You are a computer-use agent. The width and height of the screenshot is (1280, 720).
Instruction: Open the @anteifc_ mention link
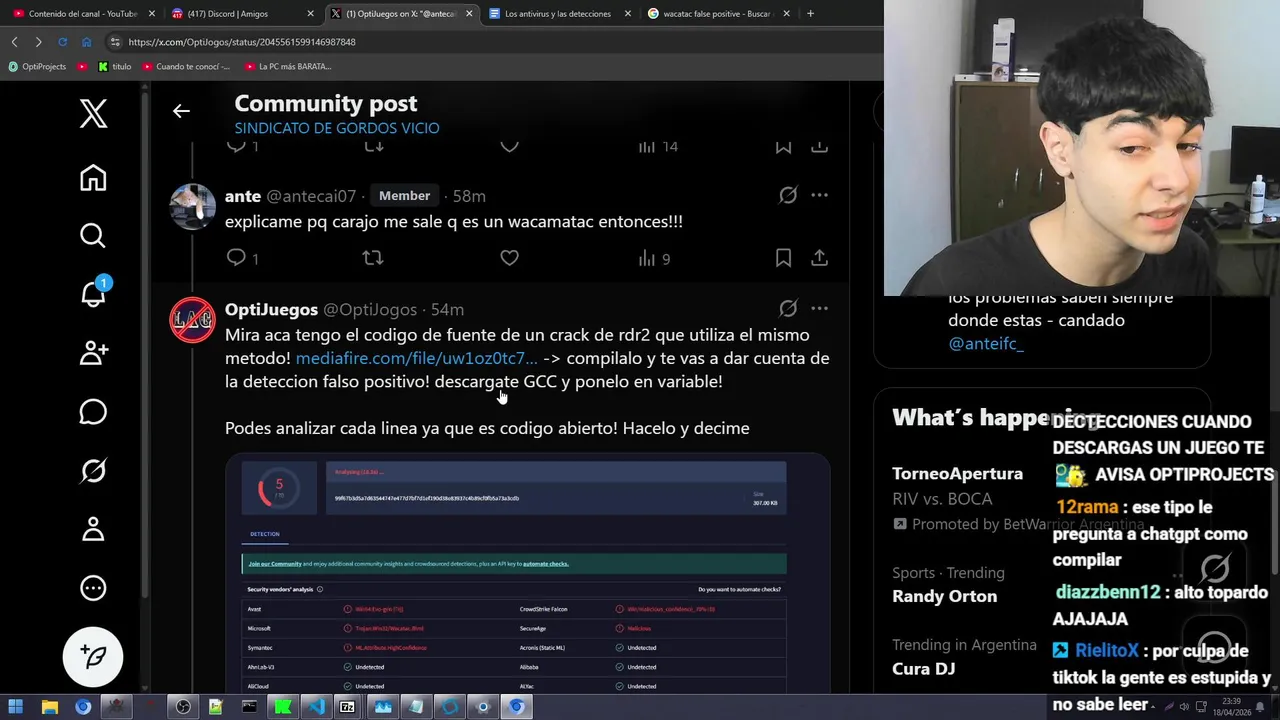[x=985, y=343]
